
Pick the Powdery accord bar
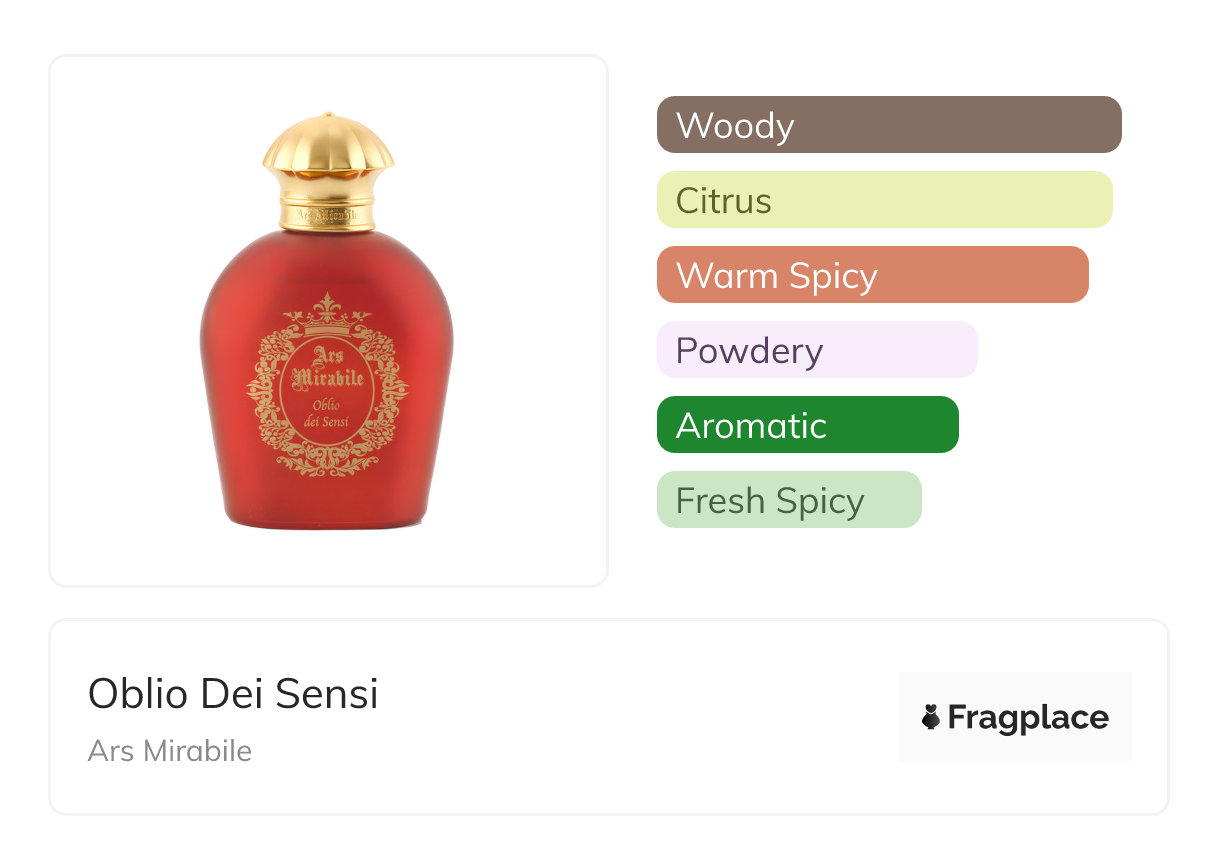pos(816,350)
